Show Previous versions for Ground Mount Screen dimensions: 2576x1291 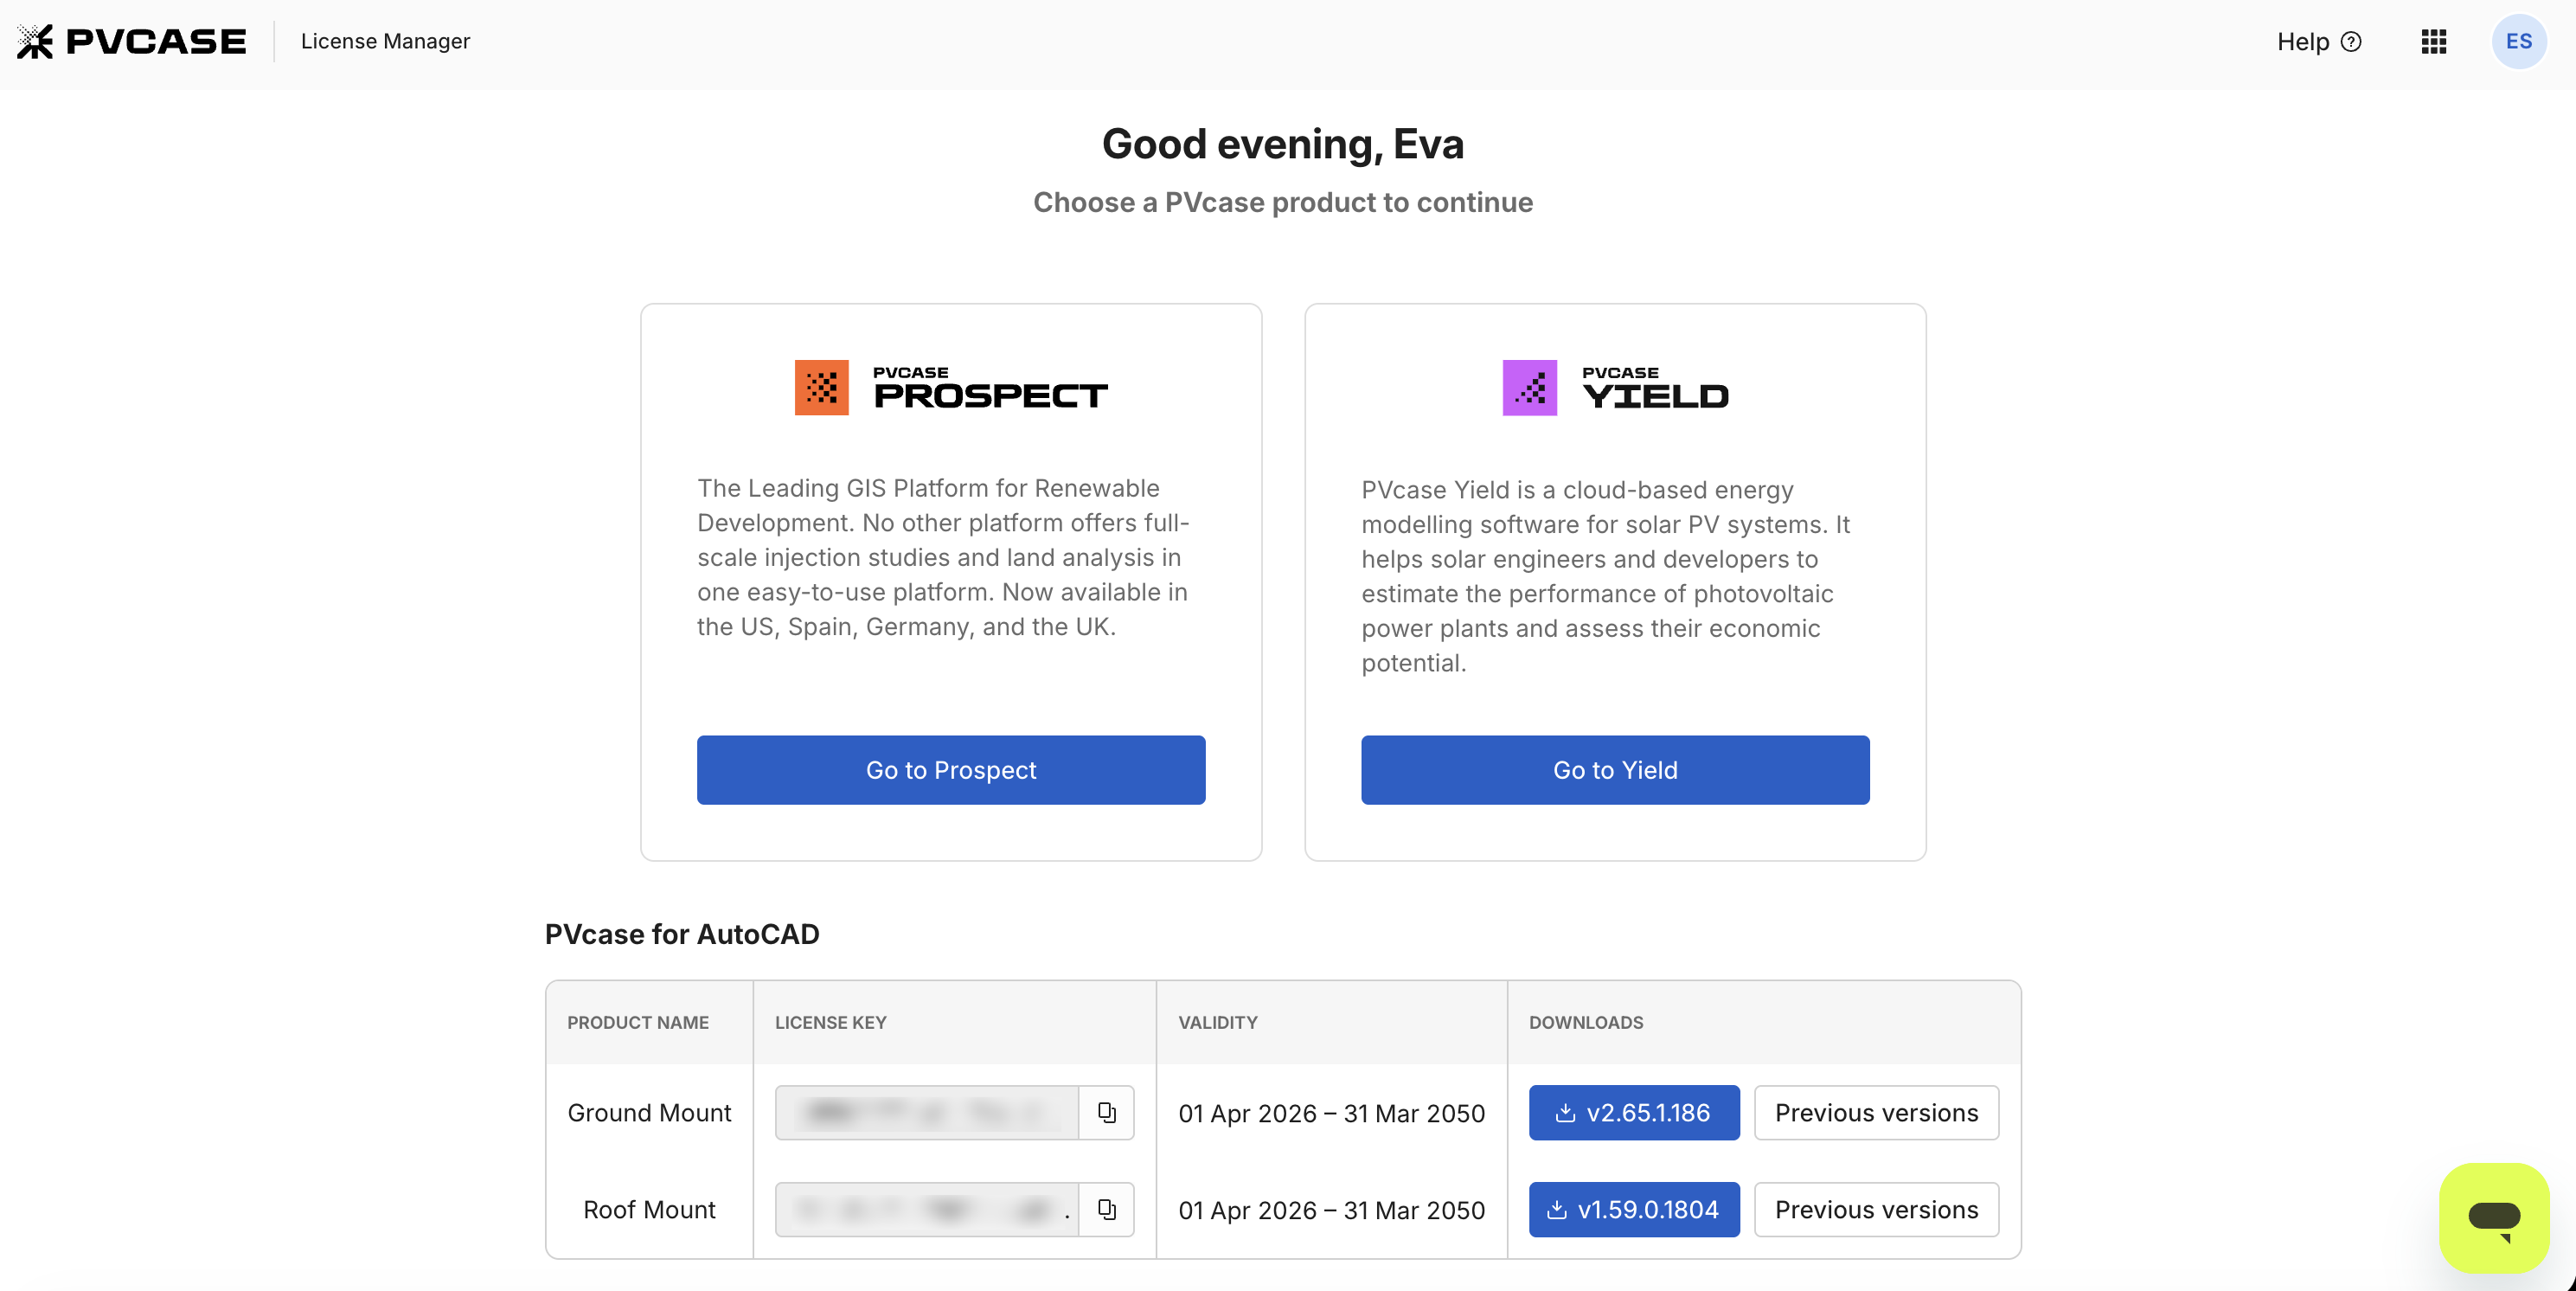[1875, 1112]
